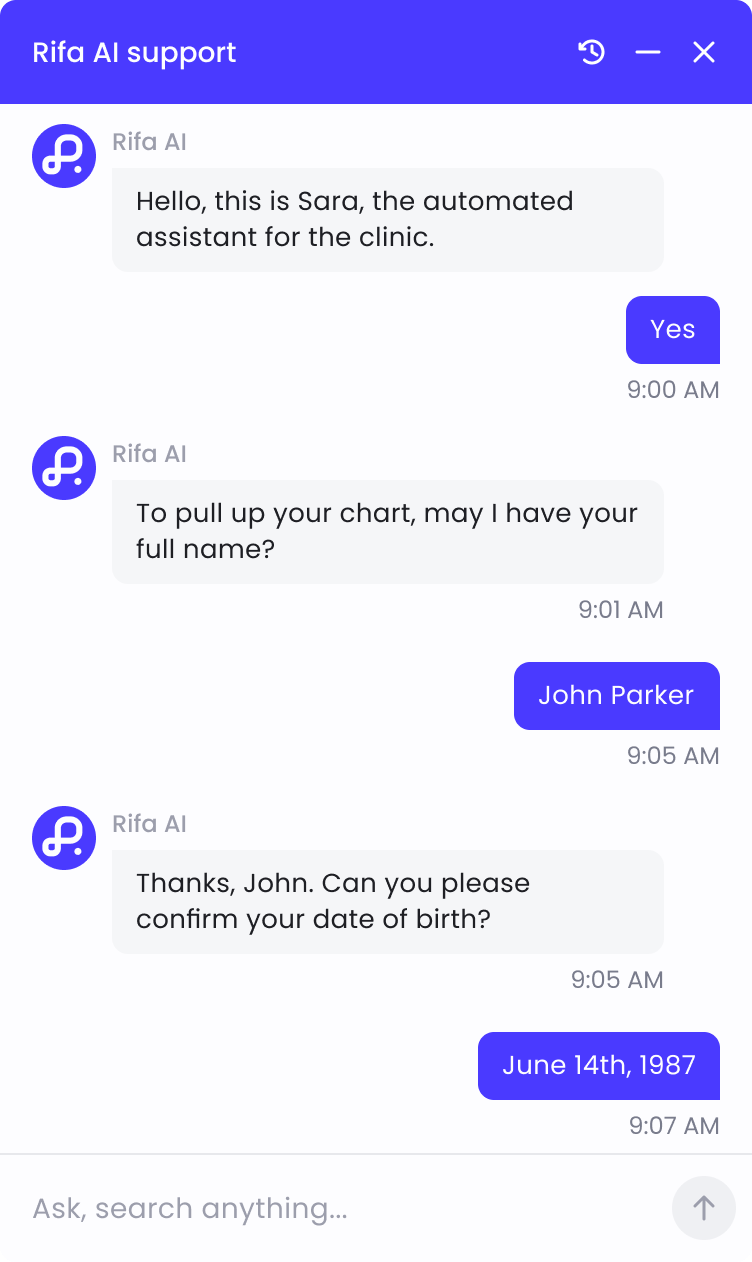Select the circular upload arrow icon

(x=704, y=1208)
